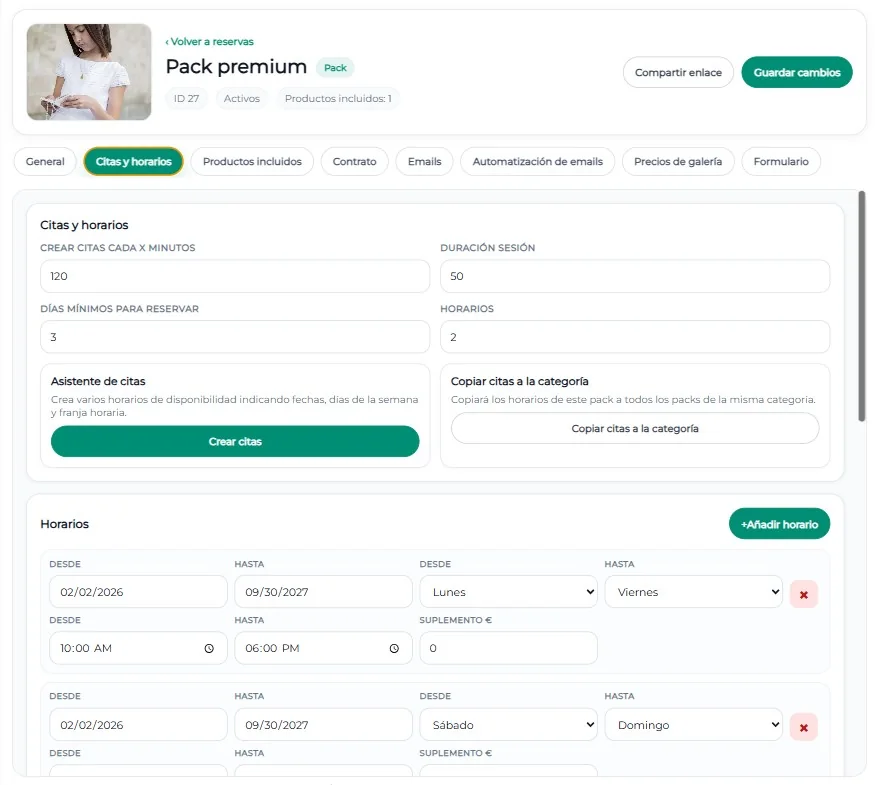Click the Pack premium title
Viewport: 875px width, 785px height.
click(236, 66)
